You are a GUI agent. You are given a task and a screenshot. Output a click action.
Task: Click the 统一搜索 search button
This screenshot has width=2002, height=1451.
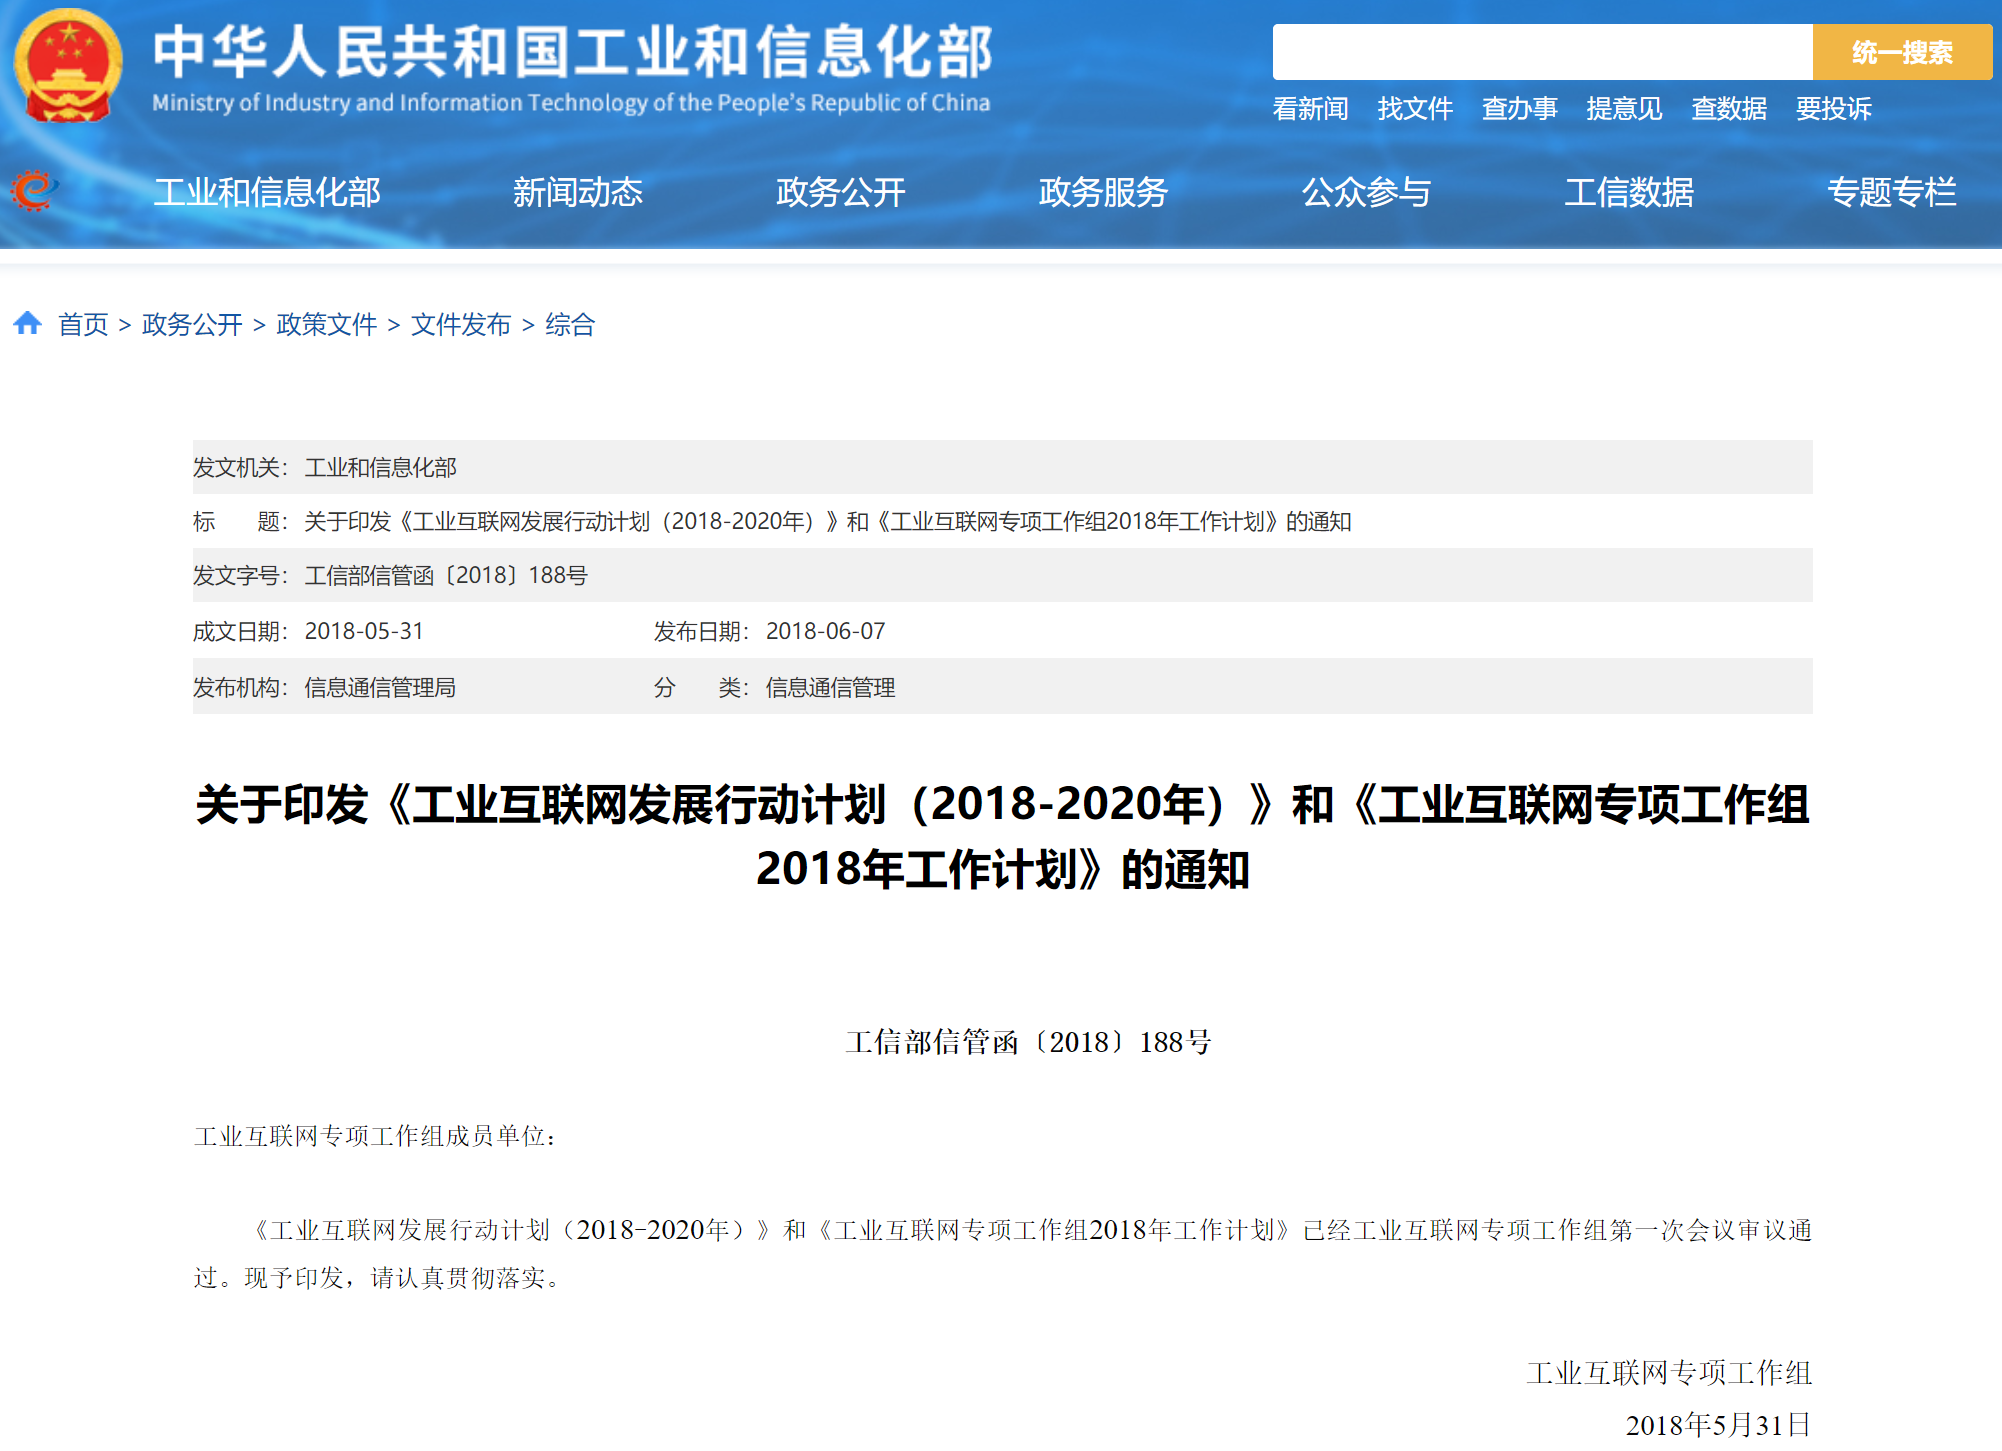click(x=1902, y=52)
